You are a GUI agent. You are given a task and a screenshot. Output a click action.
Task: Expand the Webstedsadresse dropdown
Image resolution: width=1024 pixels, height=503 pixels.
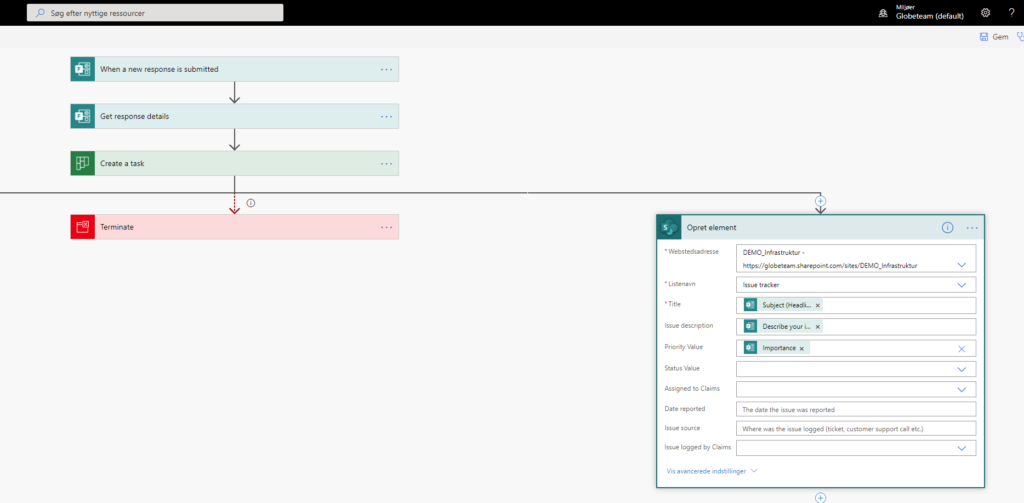click(961, 265)
